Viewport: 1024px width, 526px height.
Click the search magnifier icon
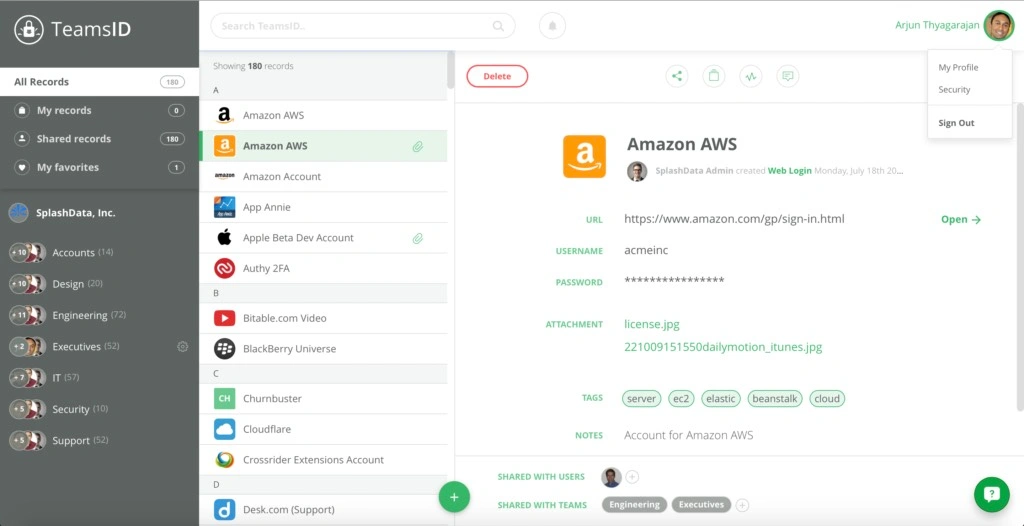point(498,26)
